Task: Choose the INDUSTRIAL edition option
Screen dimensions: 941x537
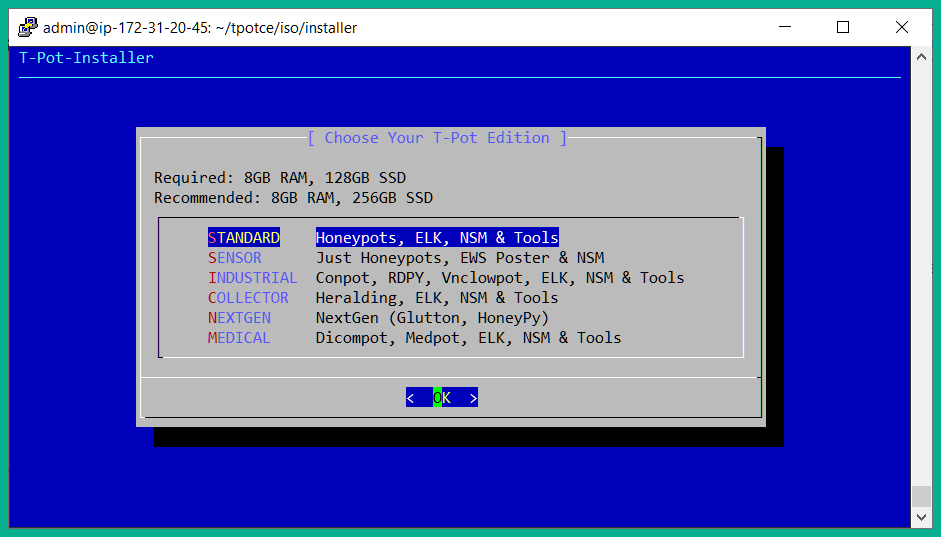Action: [x=253, y=278]
